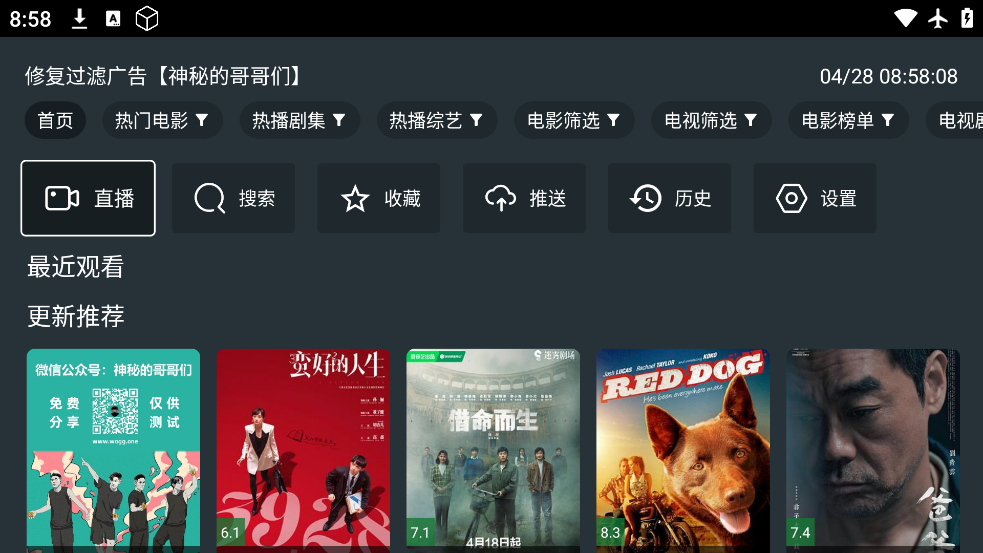Tap the Wi-Fi status icon
983x553 pixels.
(905, 18)
